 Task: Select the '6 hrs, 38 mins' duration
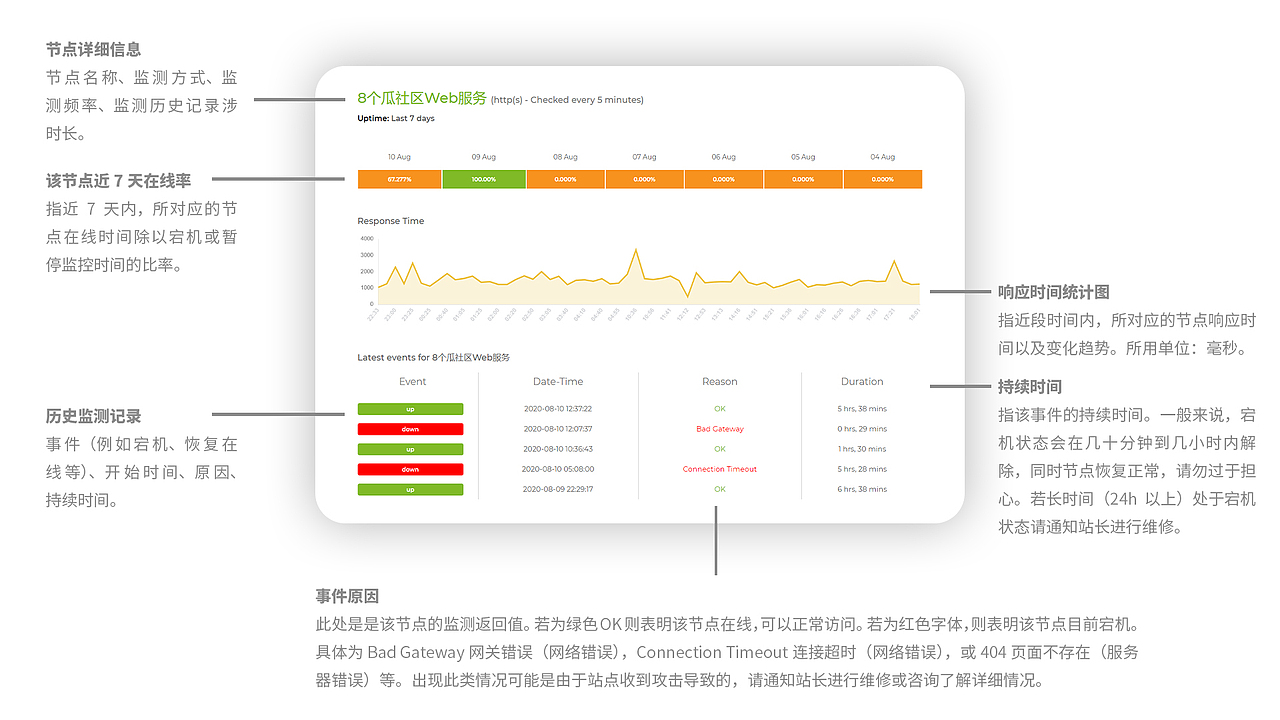coord(862,489)
